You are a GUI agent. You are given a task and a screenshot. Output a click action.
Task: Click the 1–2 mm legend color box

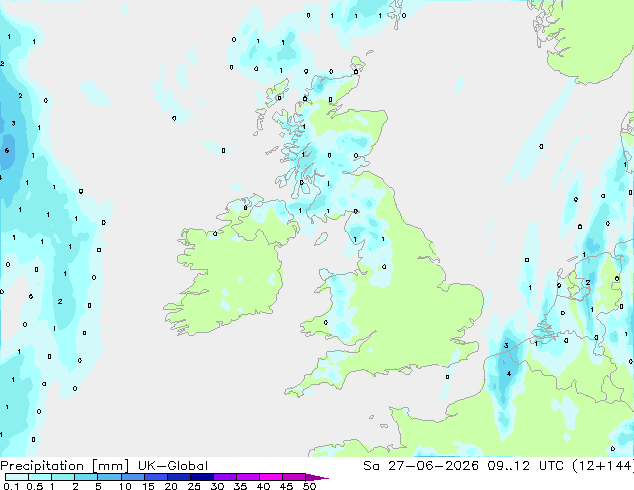click(63, 477)
